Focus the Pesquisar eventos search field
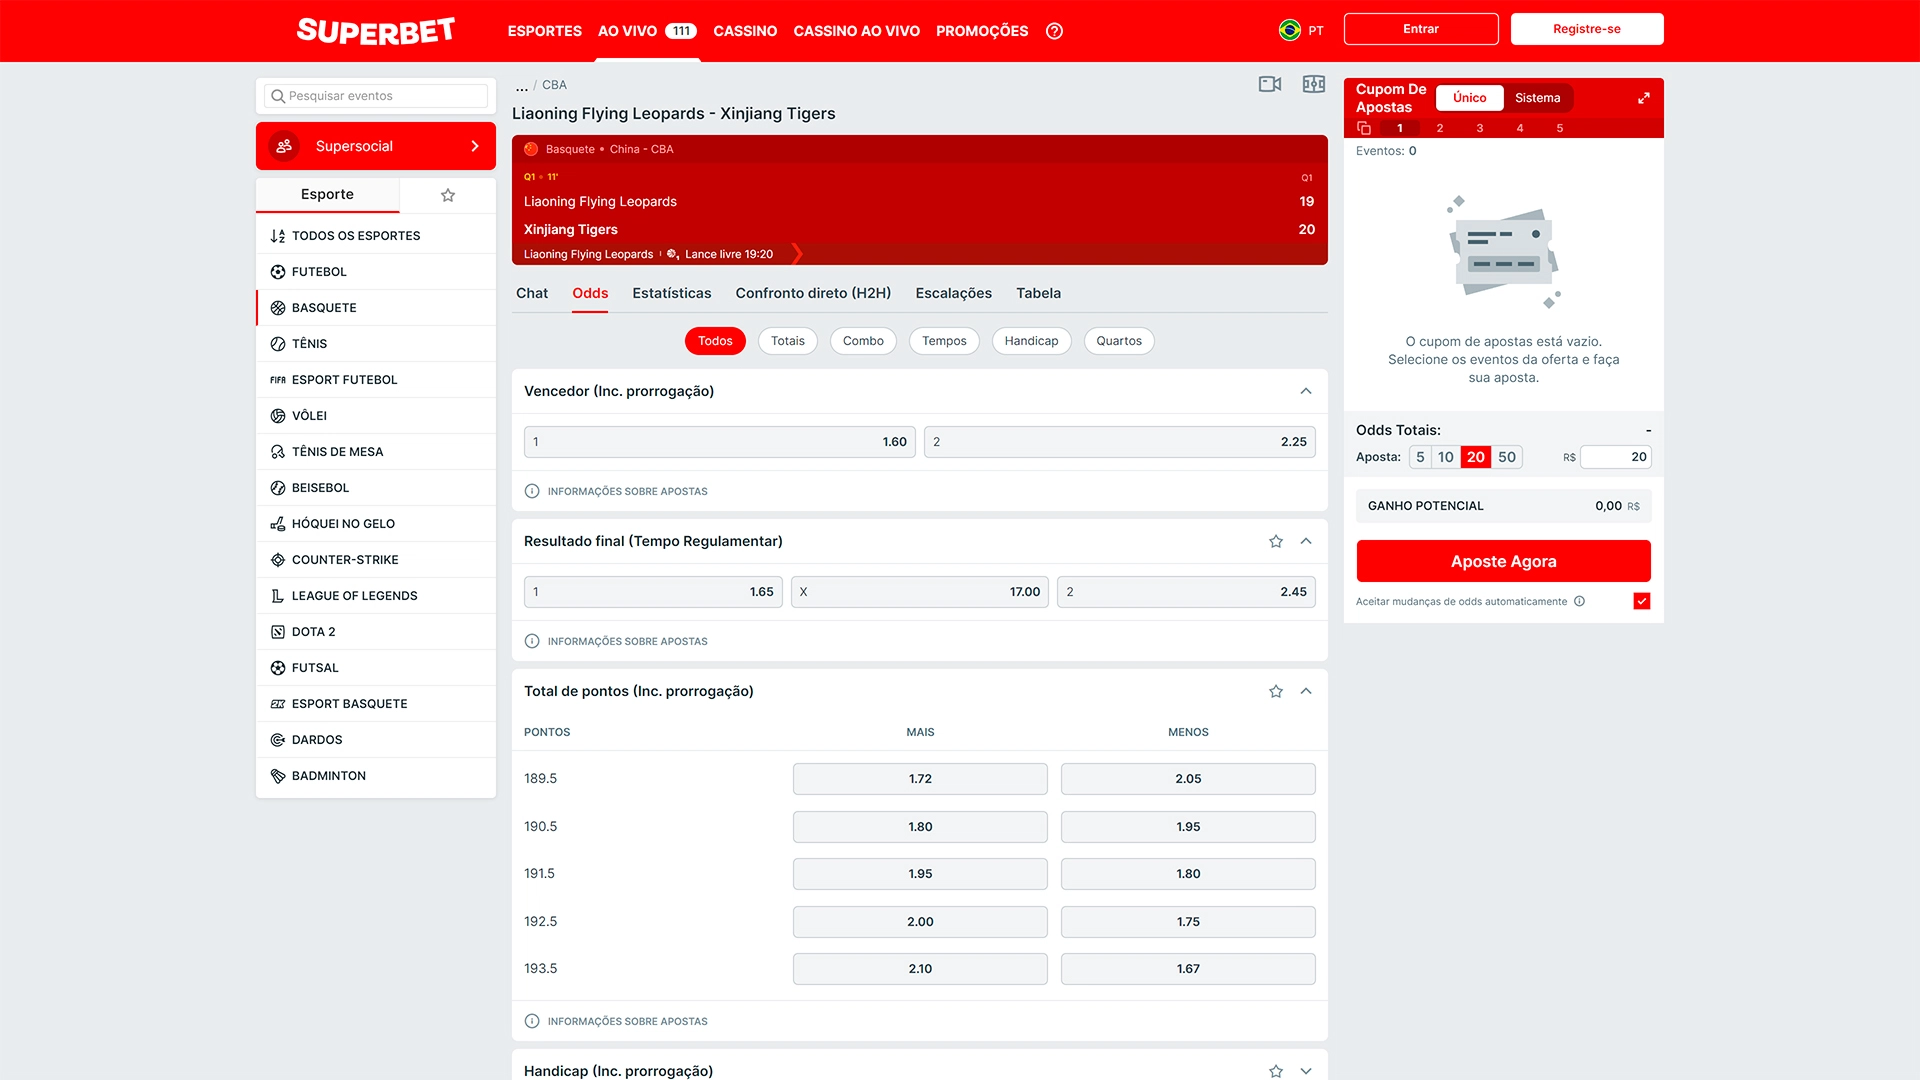Screen dimensions: 1920x1080 (x=376, y=96)
